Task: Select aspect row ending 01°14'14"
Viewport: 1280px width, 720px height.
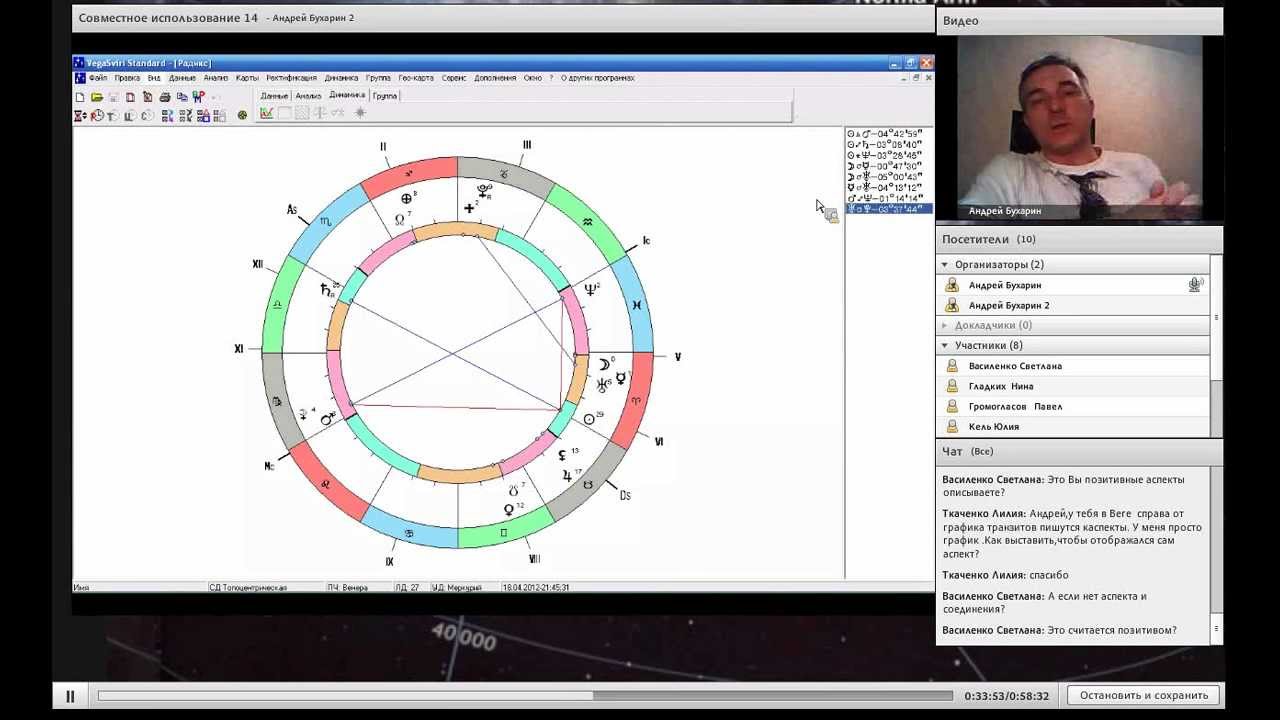Action: tap(888, 198)
